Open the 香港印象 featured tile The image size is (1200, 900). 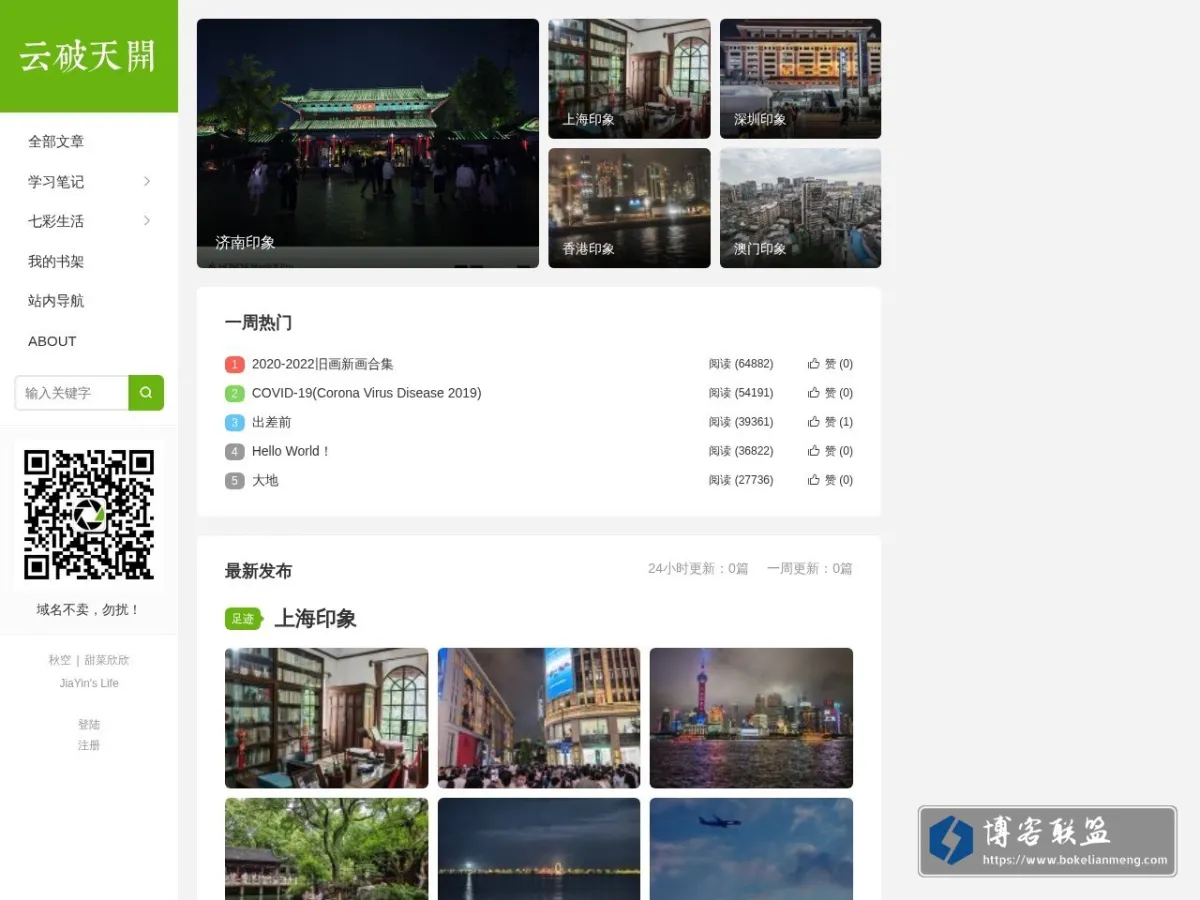point(629,208)
